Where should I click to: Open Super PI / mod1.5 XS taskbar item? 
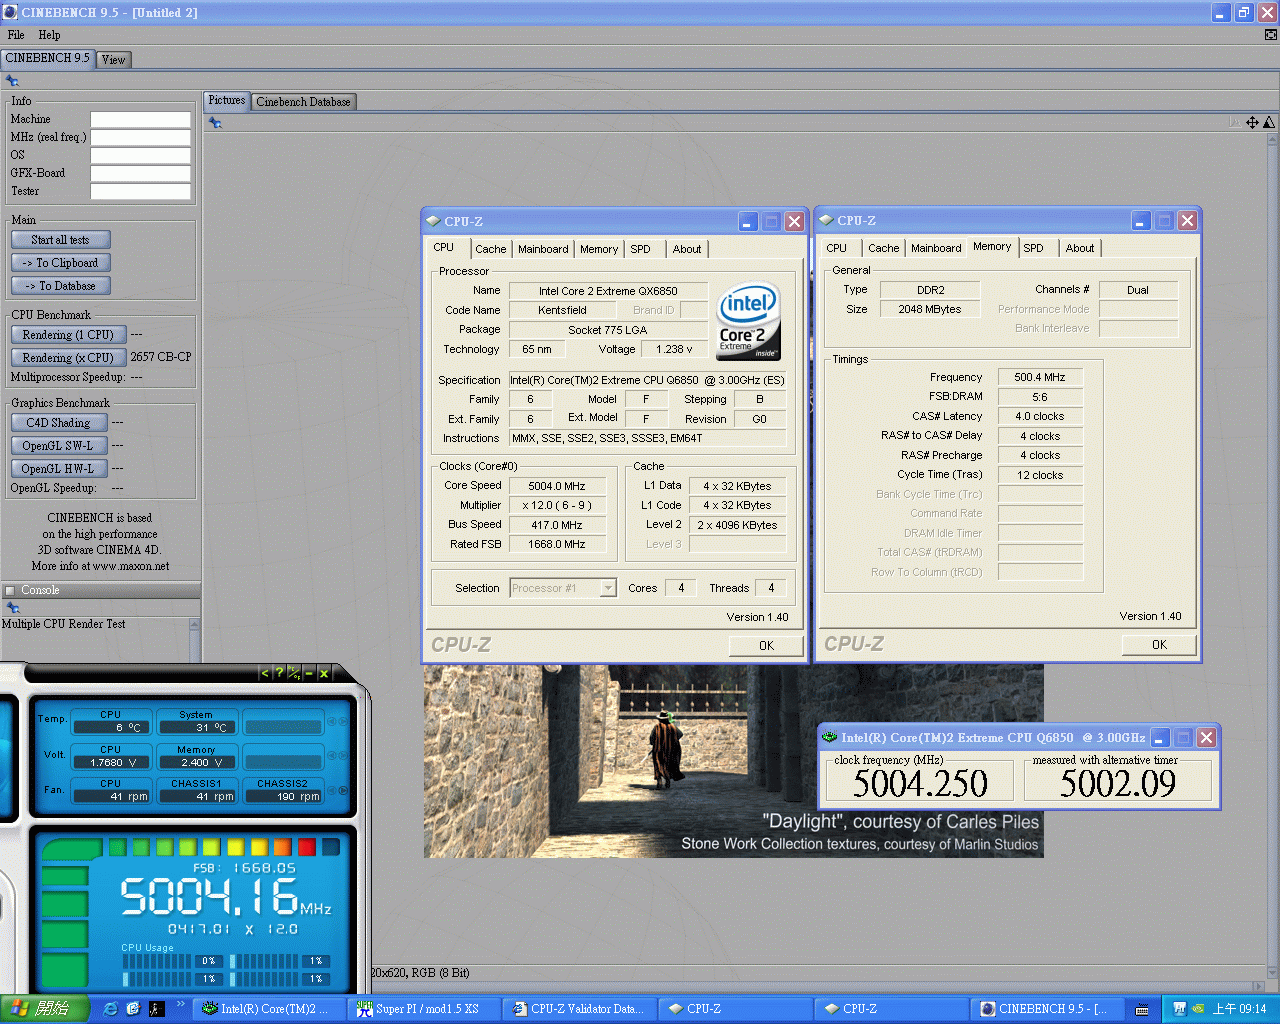pos(426,1009)
